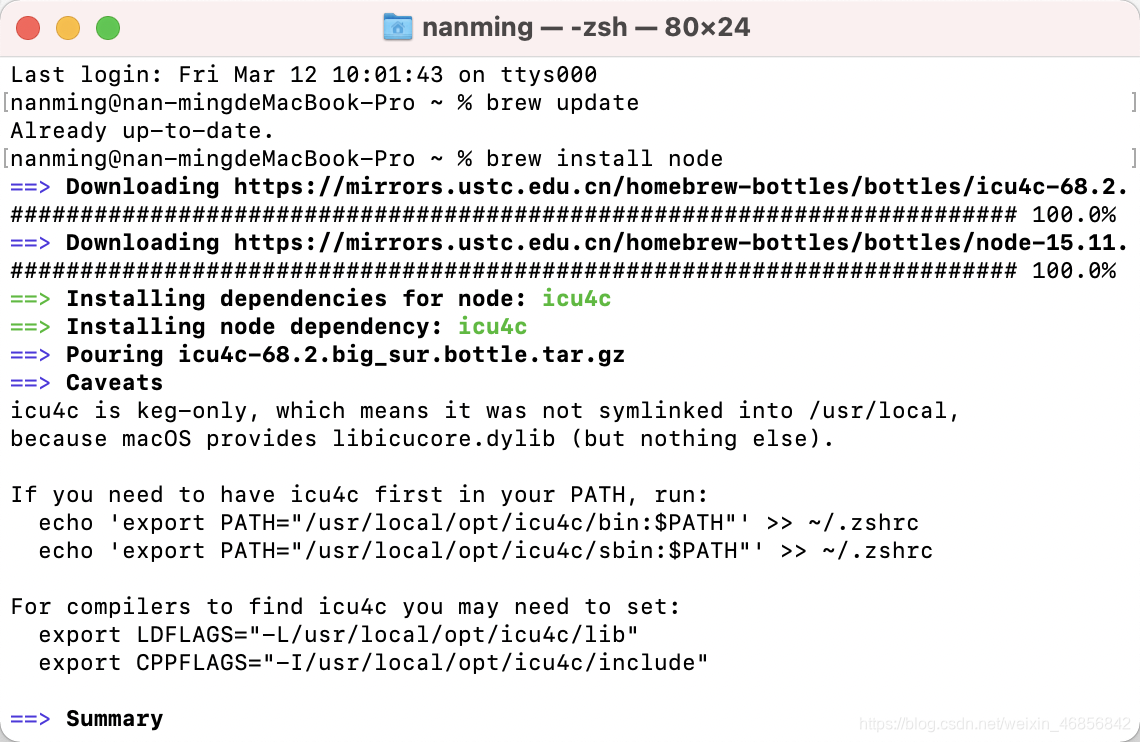1140x742 pixels.
Task: Click the Caveats section heading
Action: [x=114, y=383]
